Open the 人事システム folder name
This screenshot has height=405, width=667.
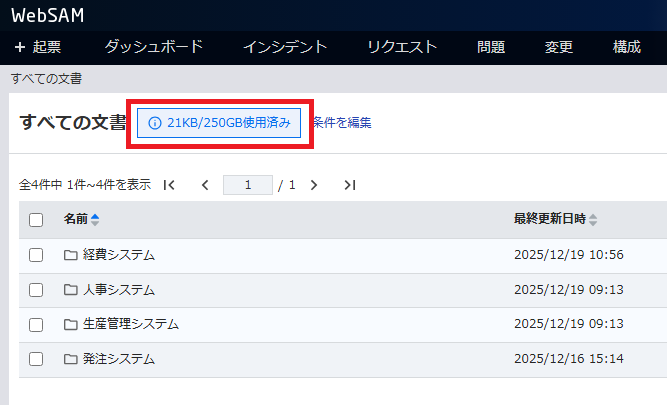tap(119, 290)
